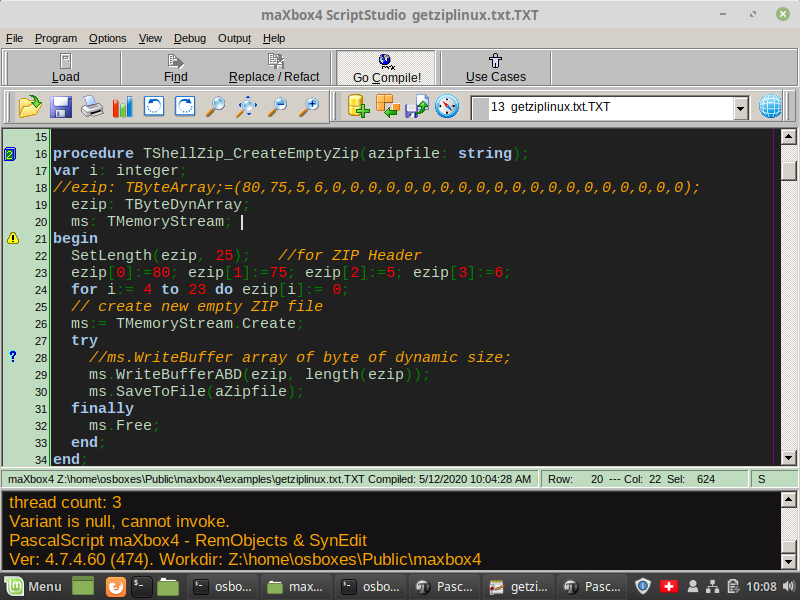Viewport: 800px width, 600px height.
Task: Open the Linux Mint Menu launcher
Action: click(32, 586)
